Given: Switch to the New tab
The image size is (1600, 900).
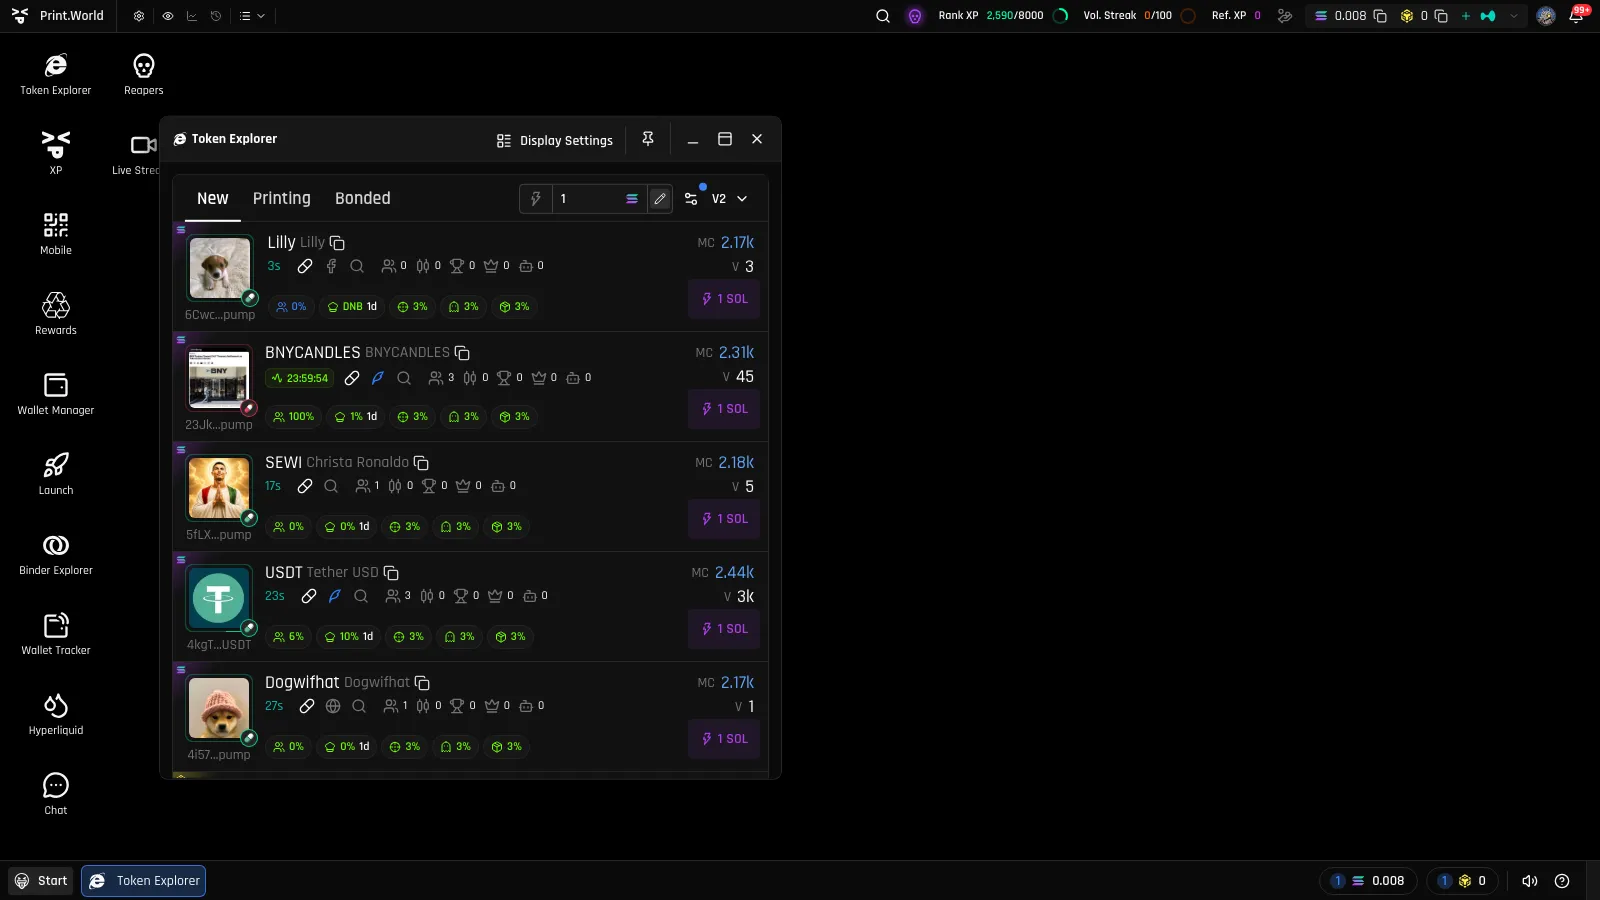Looking at the screenshot, I should point(213,199).
